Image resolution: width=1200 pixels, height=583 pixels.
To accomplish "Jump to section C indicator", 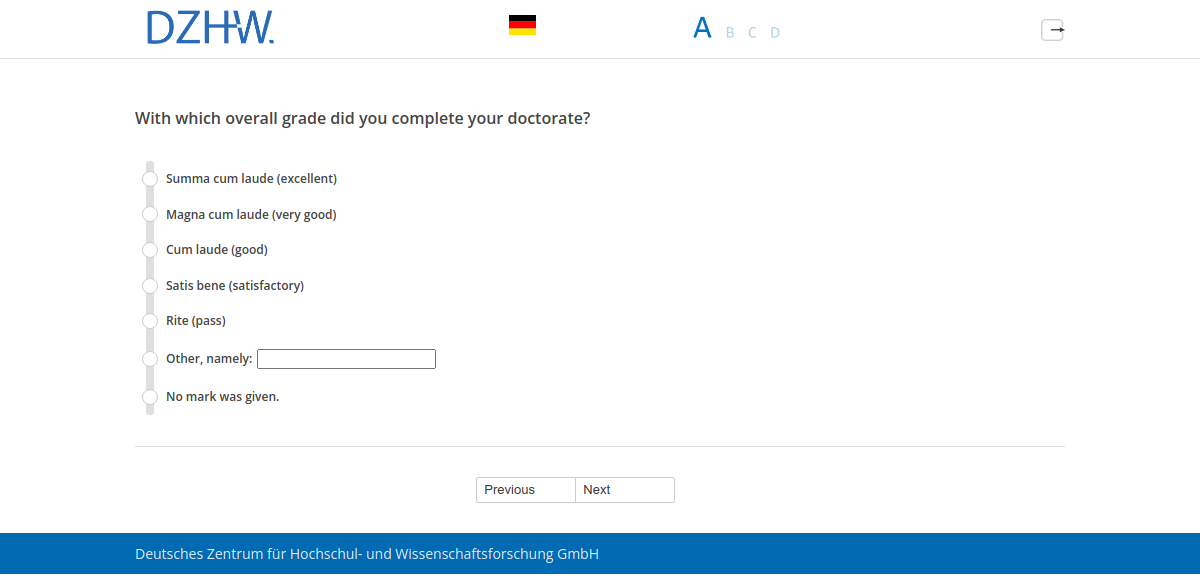I will coord(751,32).
